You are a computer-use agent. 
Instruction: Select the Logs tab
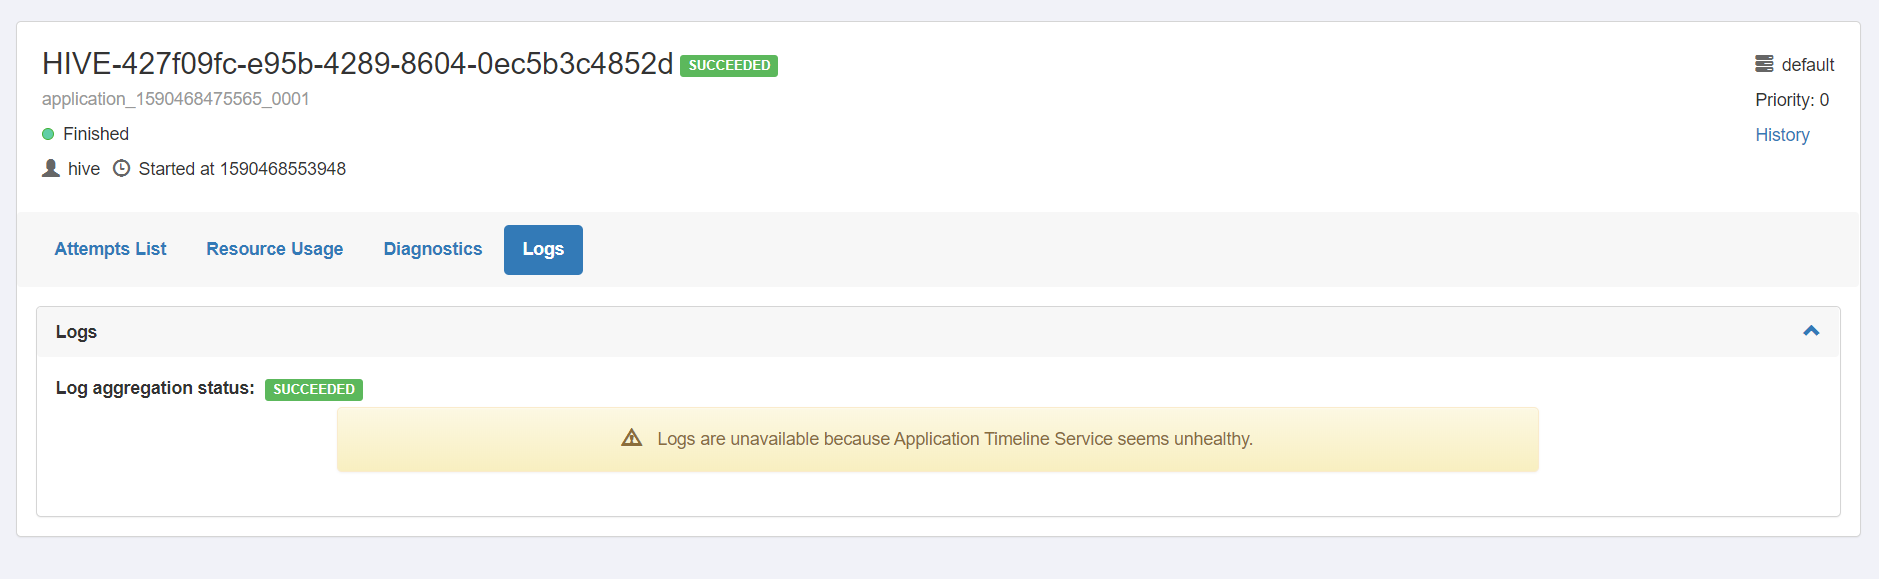(543, 249)
